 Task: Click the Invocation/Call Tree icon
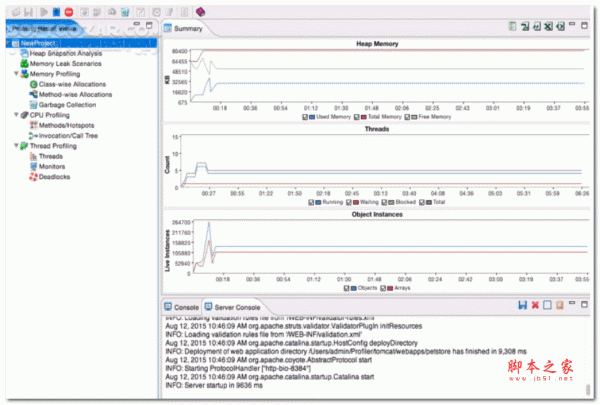click(x=33, y=136)
